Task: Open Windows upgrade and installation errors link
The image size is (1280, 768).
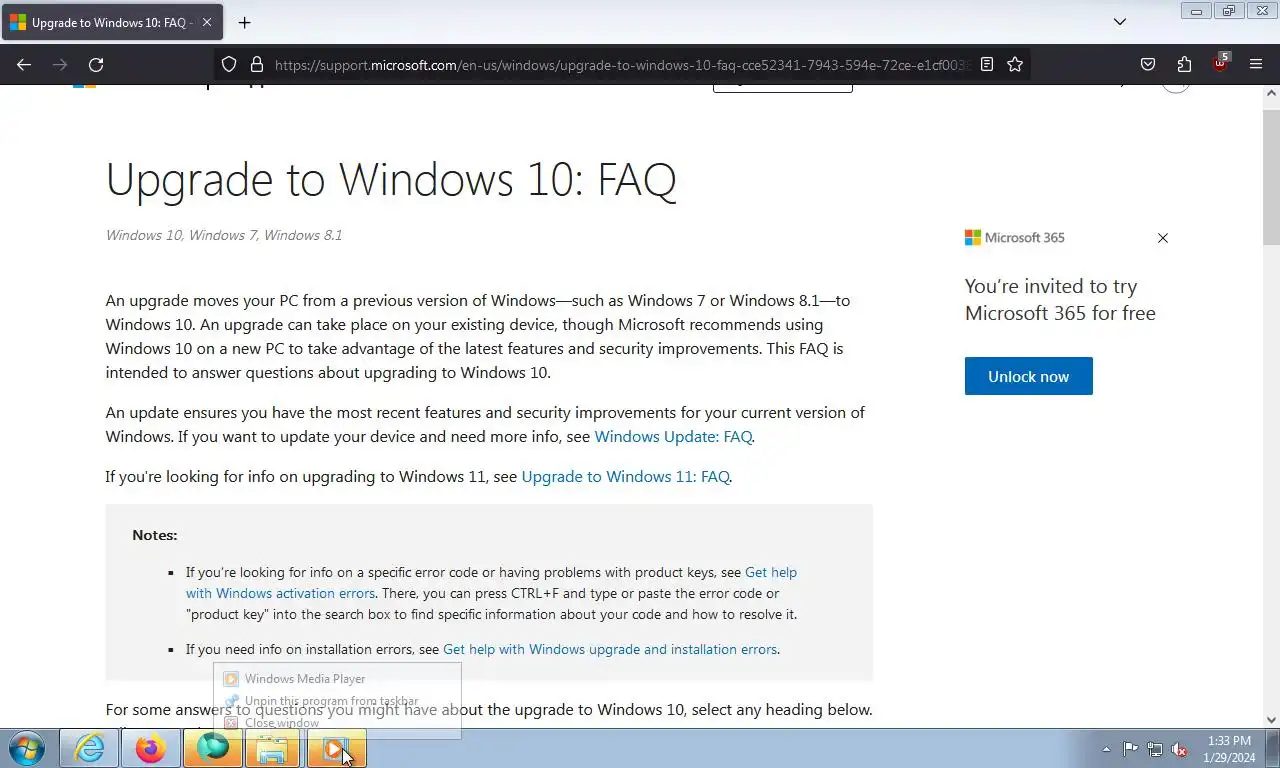Action: click(610, 649)
